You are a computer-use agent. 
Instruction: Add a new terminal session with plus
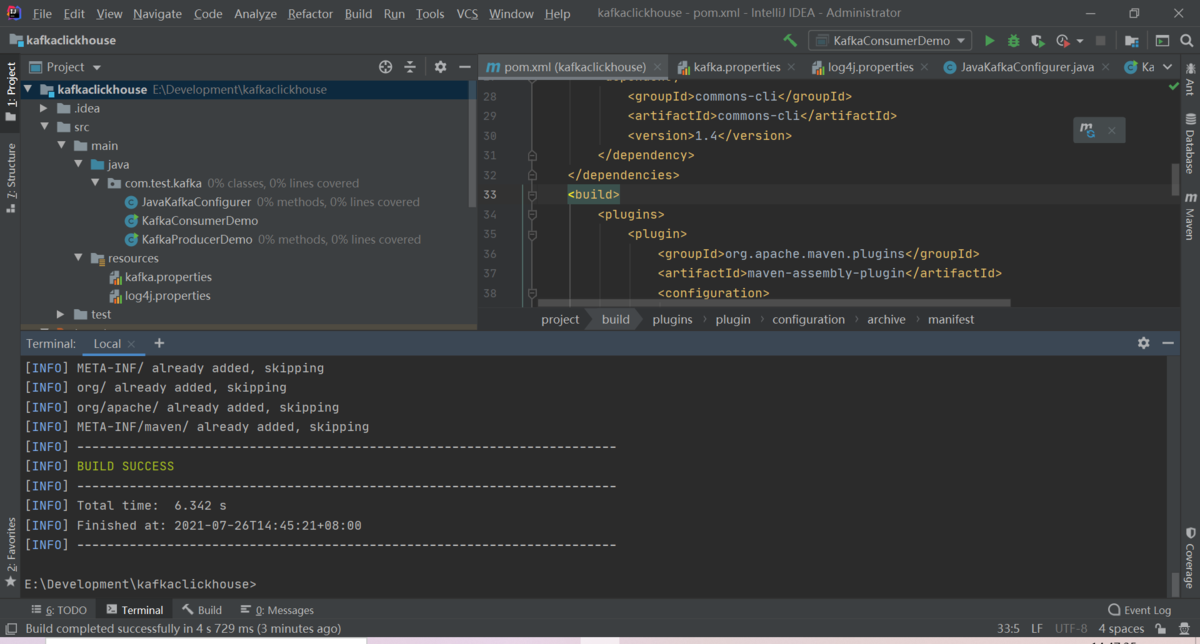(158, 343)
